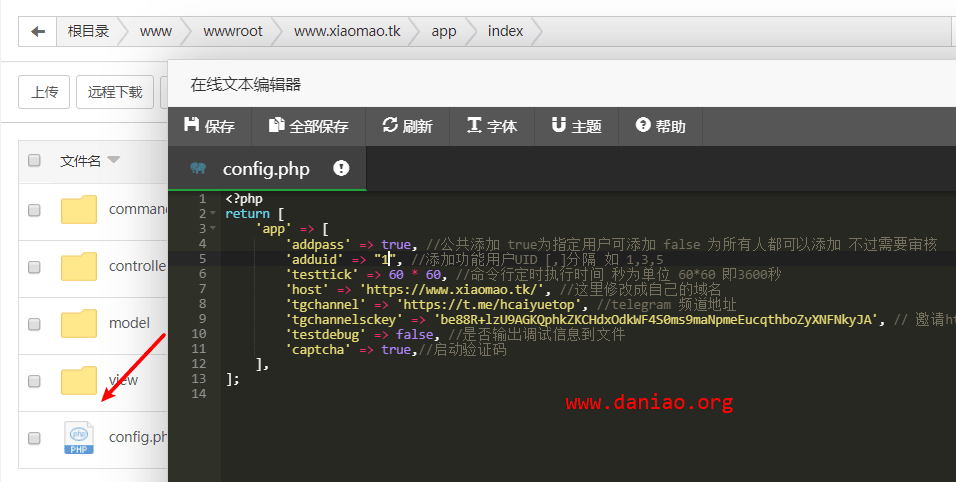Check the config.php file checkbox
Viewport: 956px width, 482px height.
point(34,438)
